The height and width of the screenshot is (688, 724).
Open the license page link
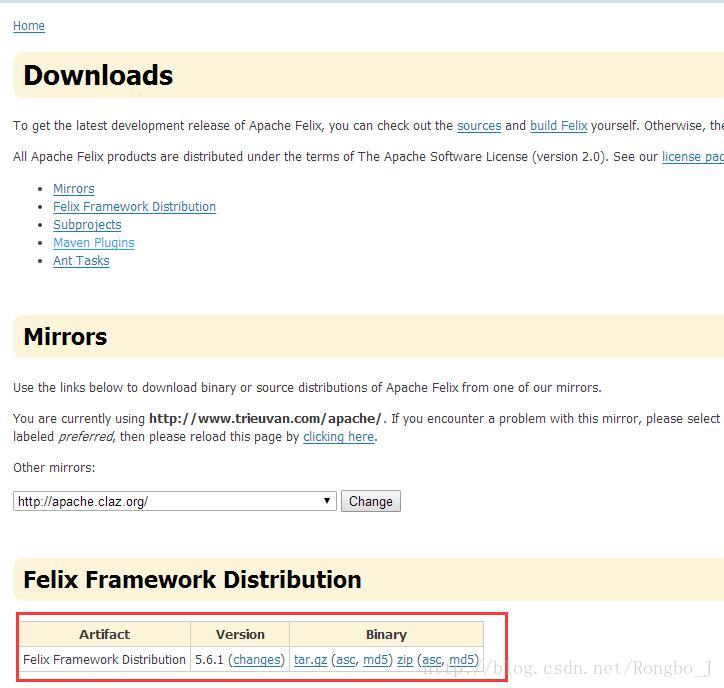coord(693,157)
